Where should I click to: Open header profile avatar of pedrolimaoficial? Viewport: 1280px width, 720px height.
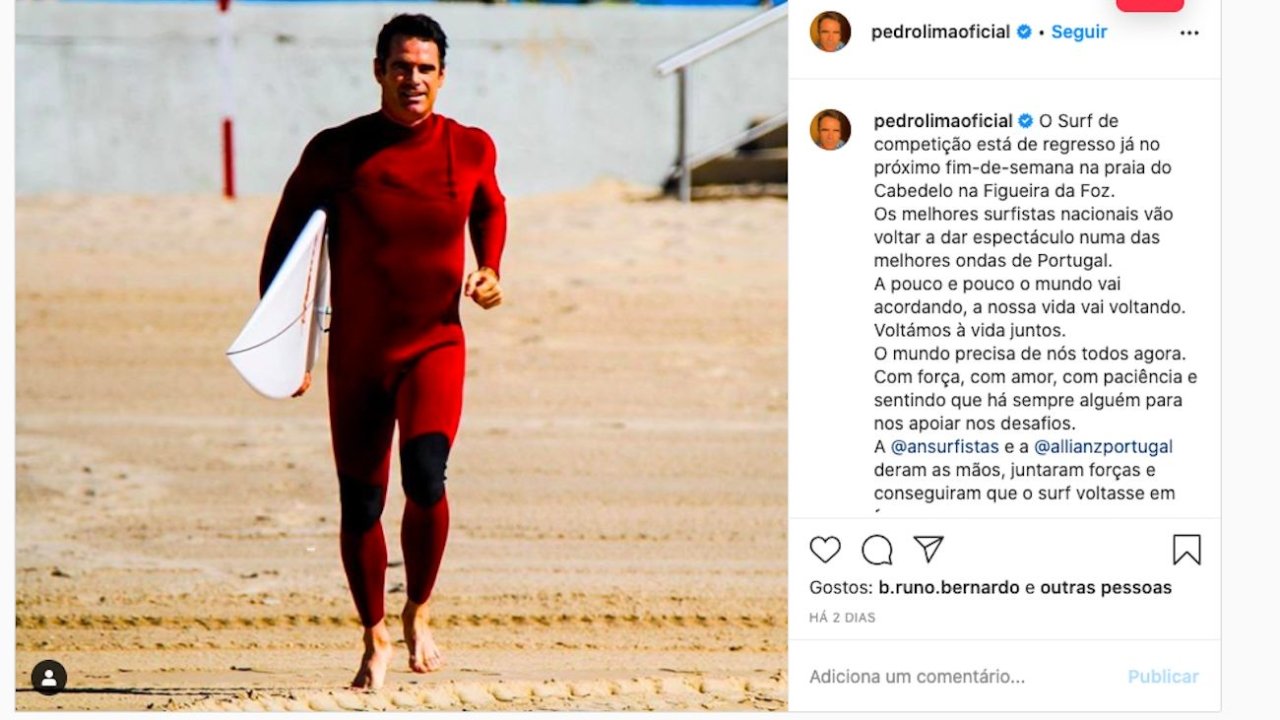(830, 32)
